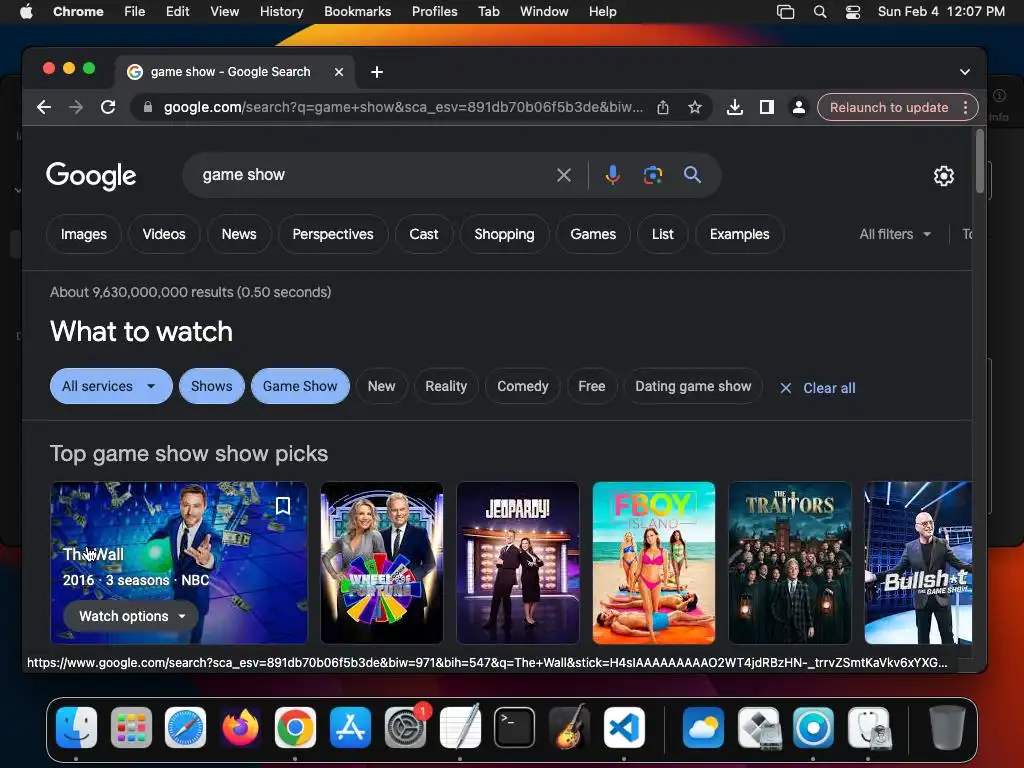This screenshot has width=1024, height=768.
Task: Click Relaunch to update button
Action: (x=889, y=107)
